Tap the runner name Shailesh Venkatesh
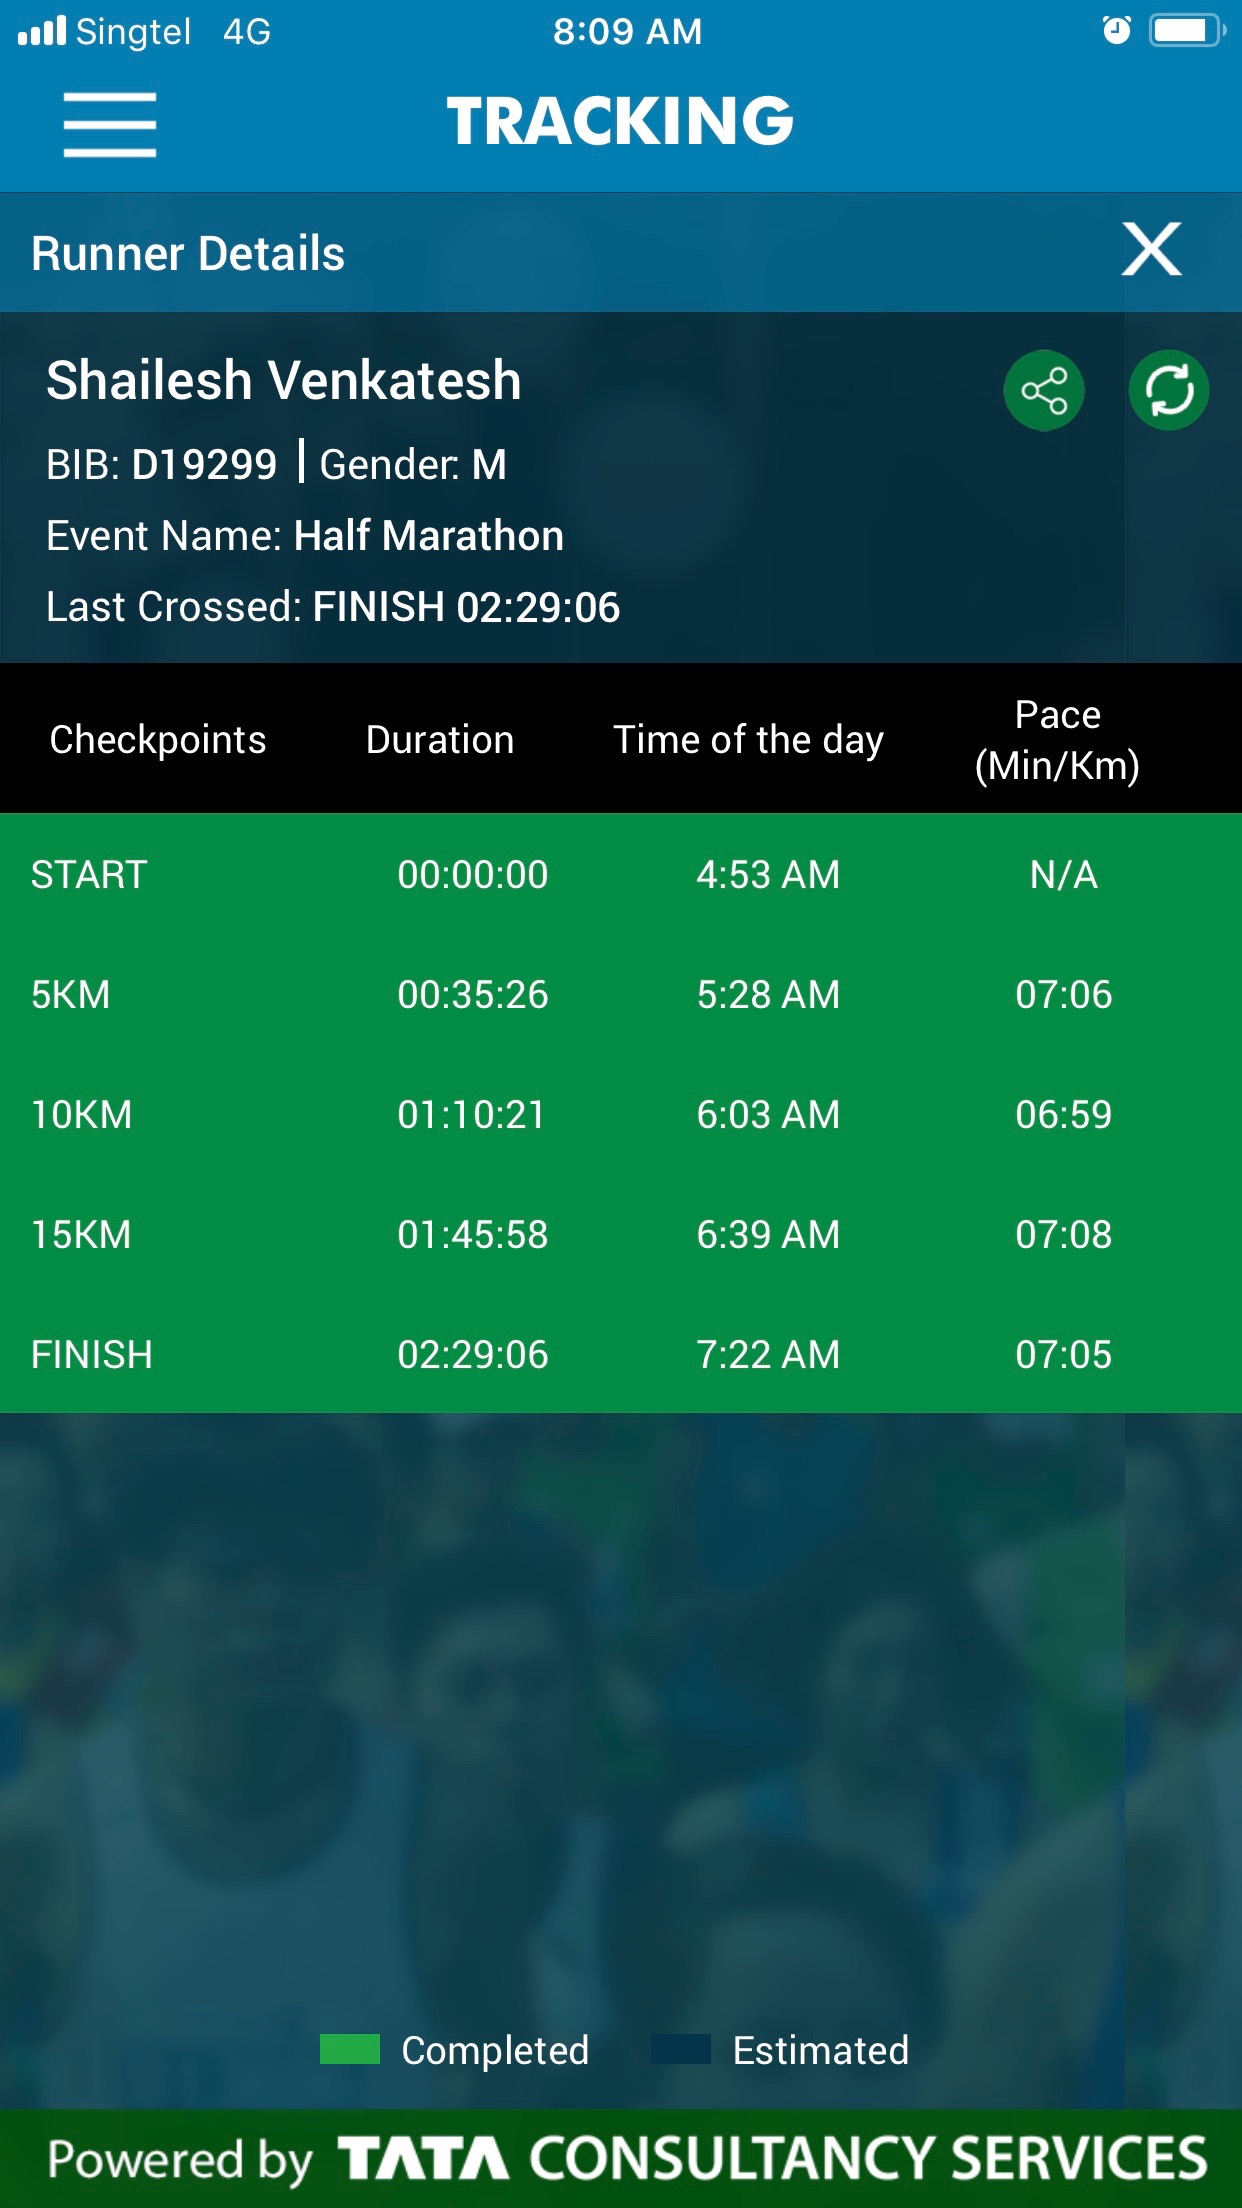Viewport: 1242px width, 2208px height. click(284, 381)
